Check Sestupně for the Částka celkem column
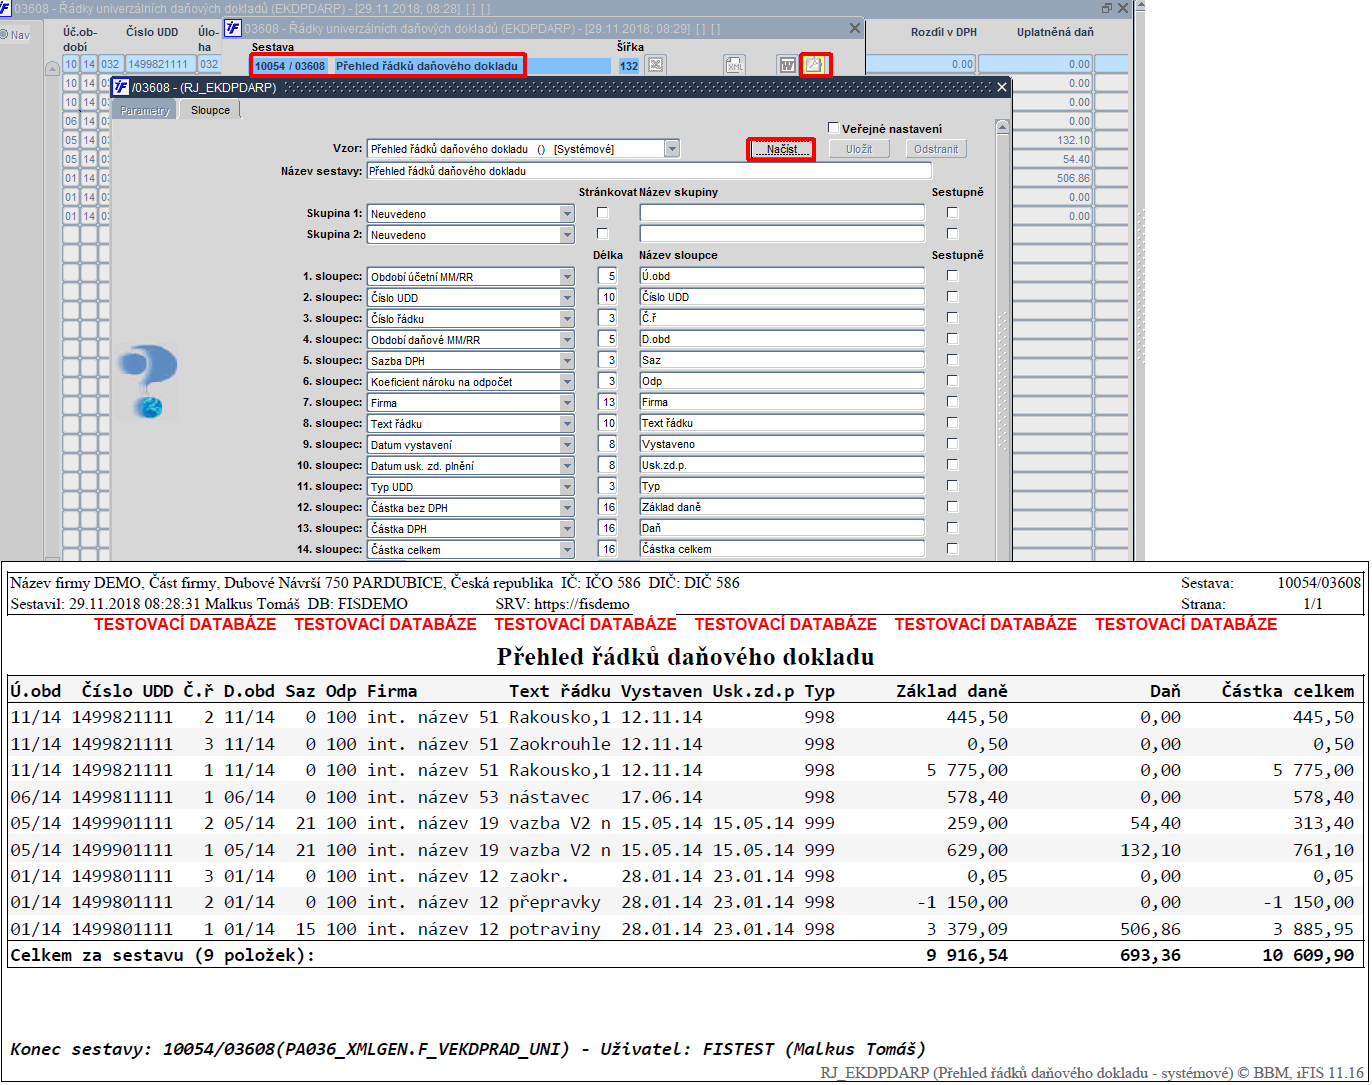Screen dimensions: 1372x1085 click(952, 549)
